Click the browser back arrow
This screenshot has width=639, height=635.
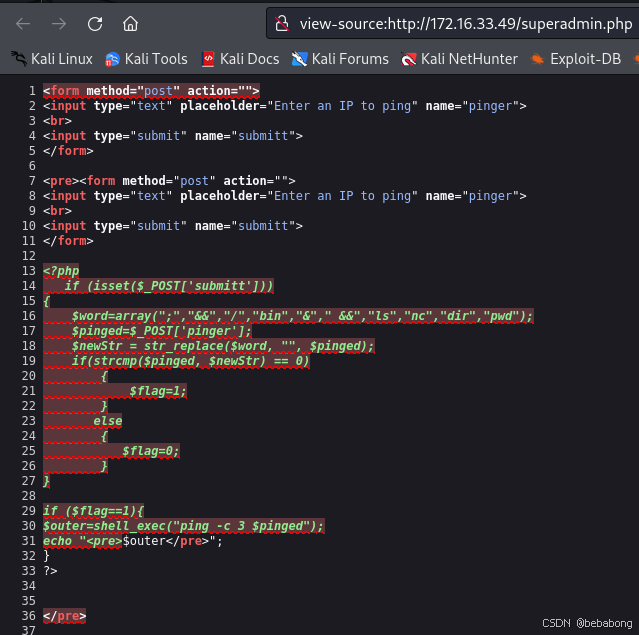pyautogui.click(x=23, y=24)
